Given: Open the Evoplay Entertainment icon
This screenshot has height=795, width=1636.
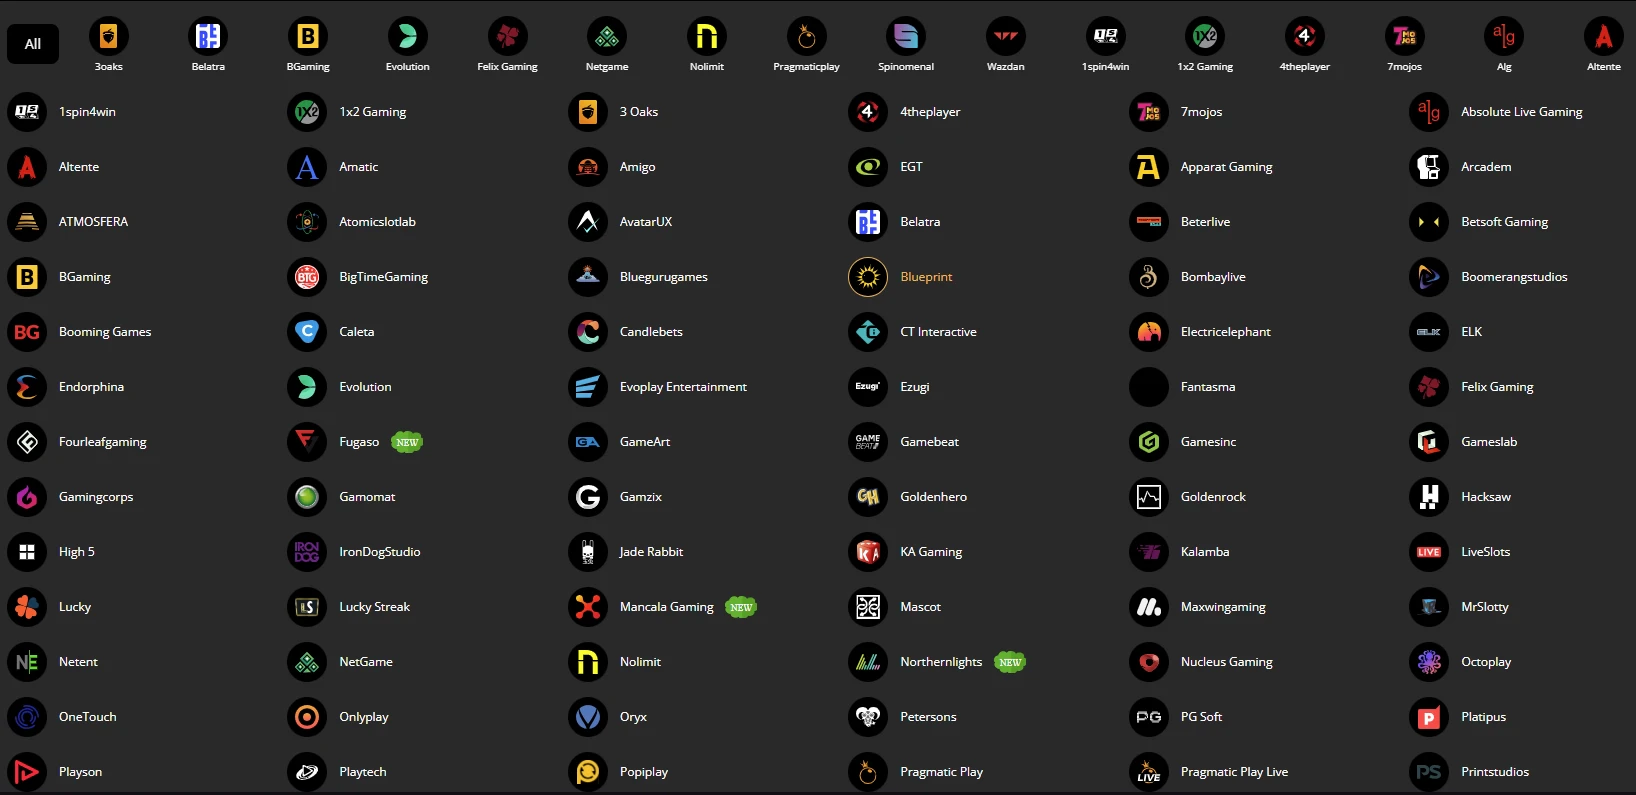Looking at the screenshot, I should (588, 387).
